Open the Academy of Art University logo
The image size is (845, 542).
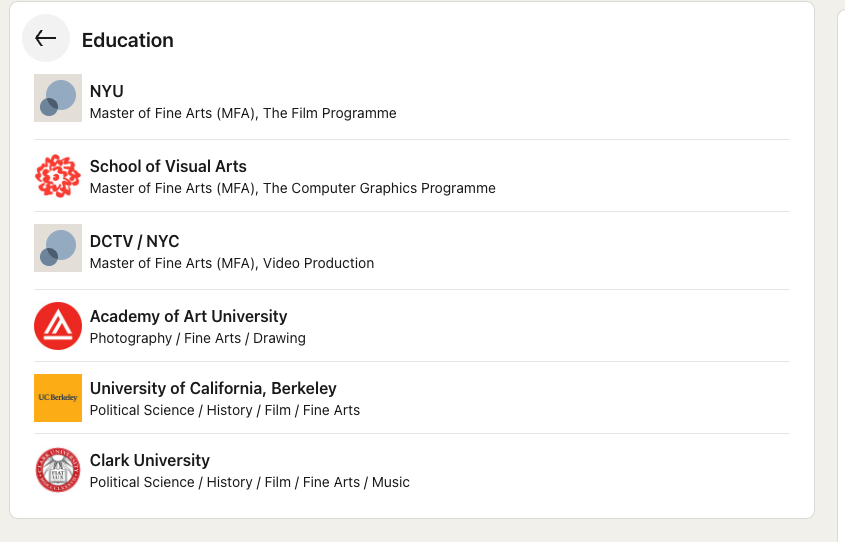click(58, 326)
